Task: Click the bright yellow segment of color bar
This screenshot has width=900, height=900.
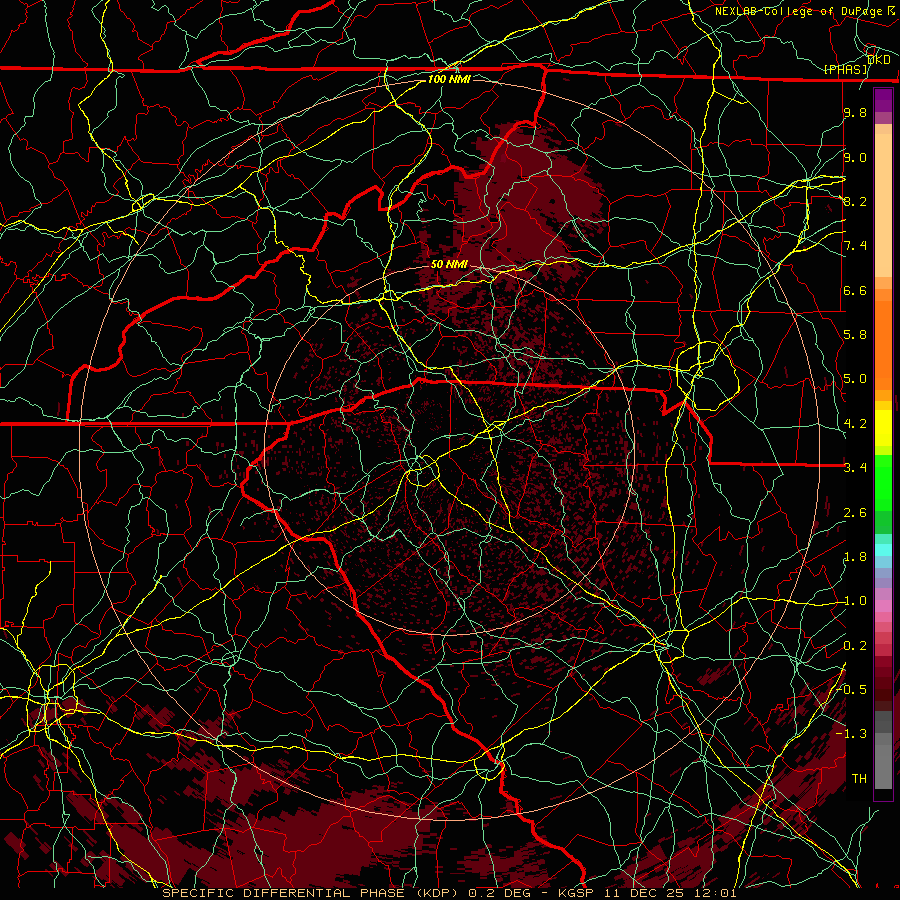Action: [883, 428]
